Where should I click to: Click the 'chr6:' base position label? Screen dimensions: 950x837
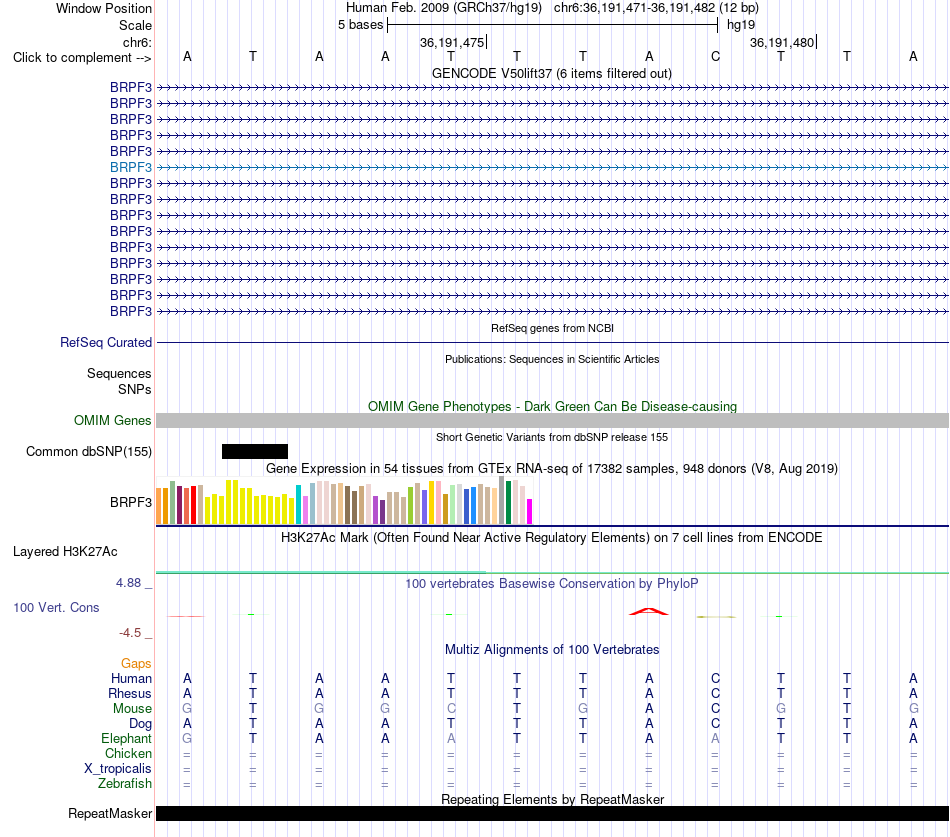tap(137, 42)
